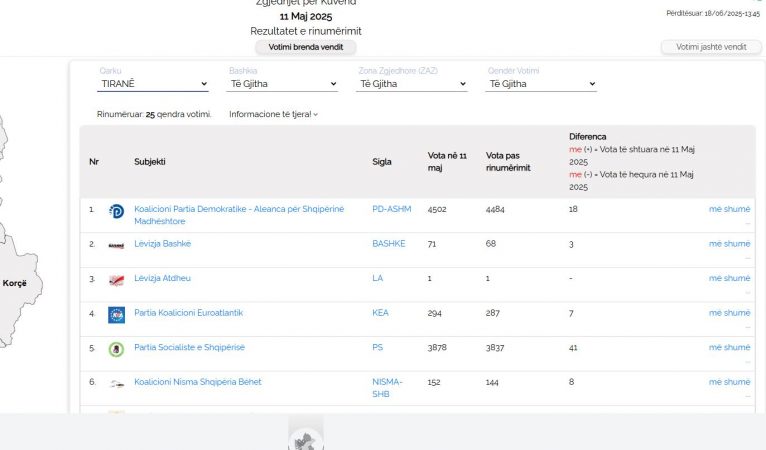This screenshot has width=766, height=450.
Task: Click the Sigla column header
Action: coord(382,162)
